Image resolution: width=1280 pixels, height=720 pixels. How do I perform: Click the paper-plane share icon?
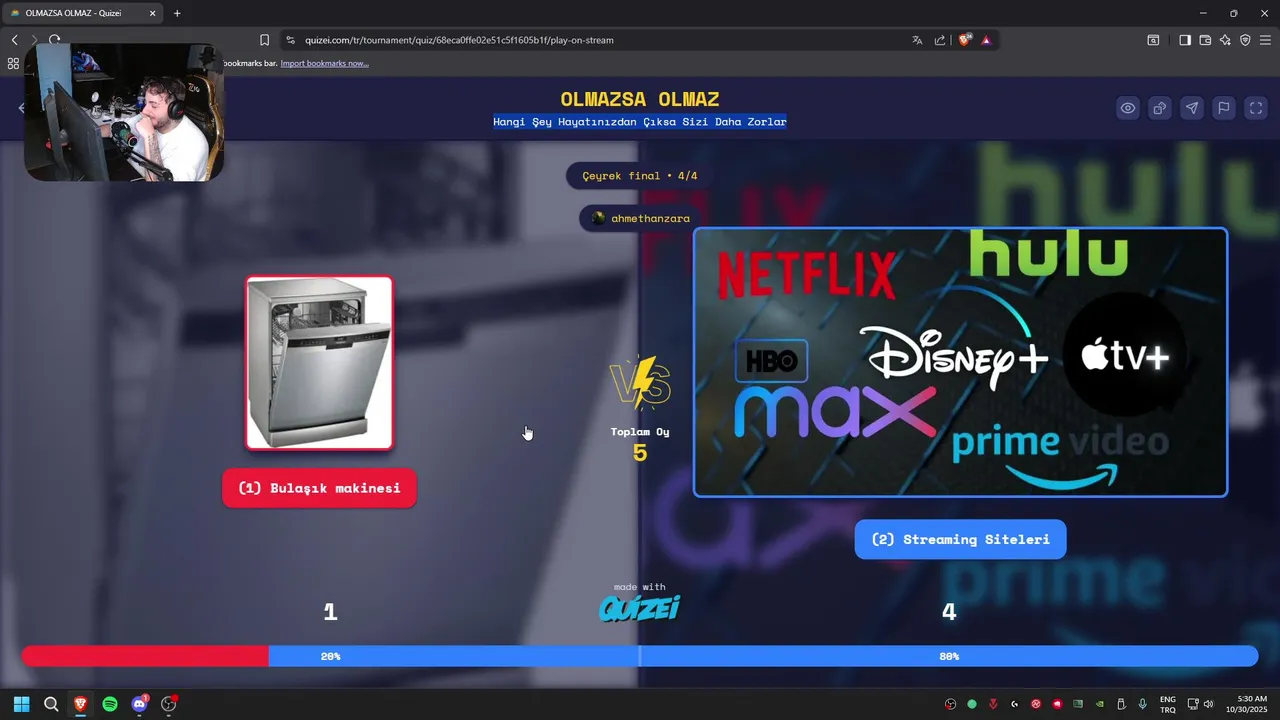(x=1192, y=108)
